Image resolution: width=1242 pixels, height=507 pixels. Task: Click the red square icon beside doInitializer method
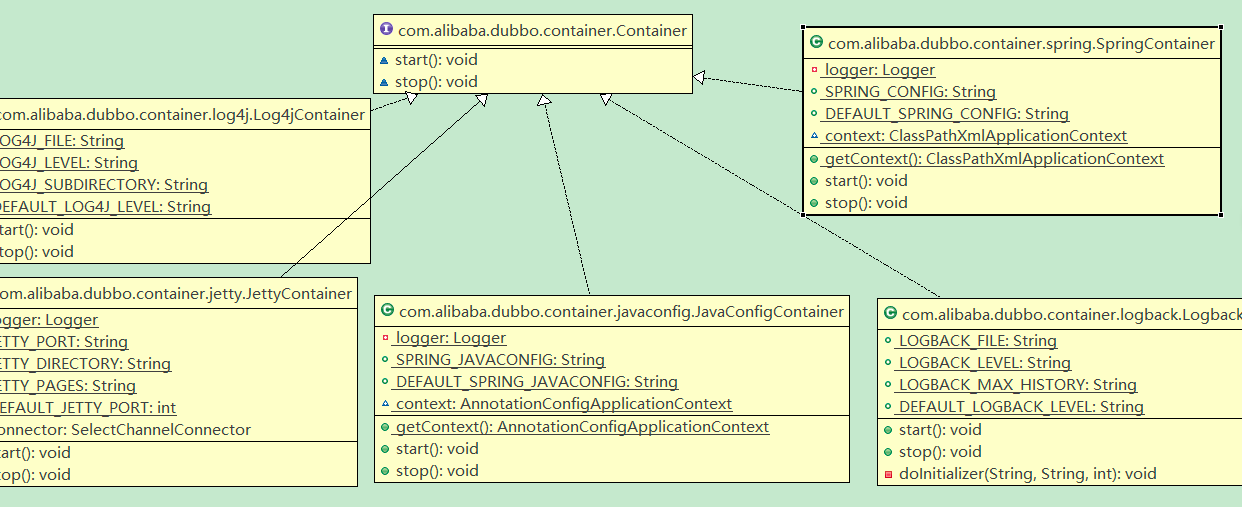[x=888, y=474]
